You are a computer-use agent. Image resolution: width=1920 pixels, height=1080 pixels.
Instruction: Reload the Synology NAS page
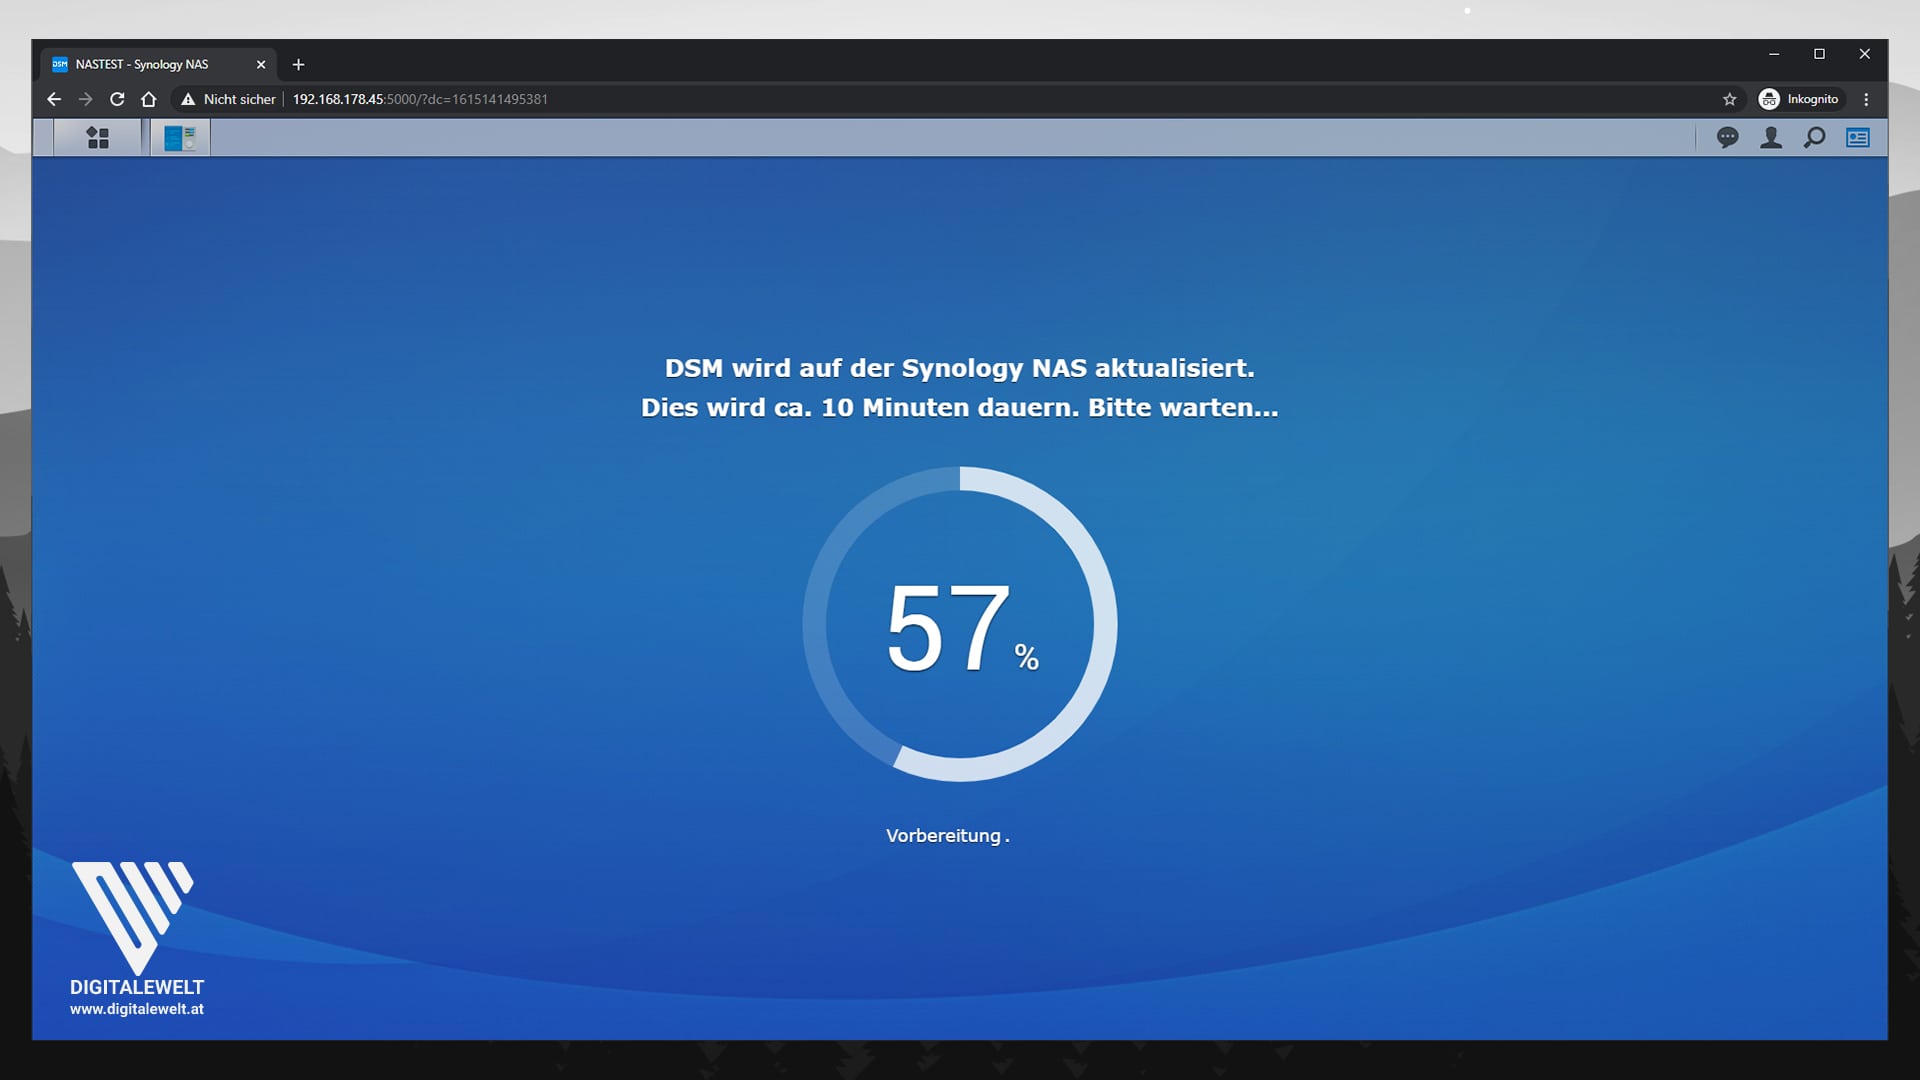pyautogui.click(x=117, y=99)
